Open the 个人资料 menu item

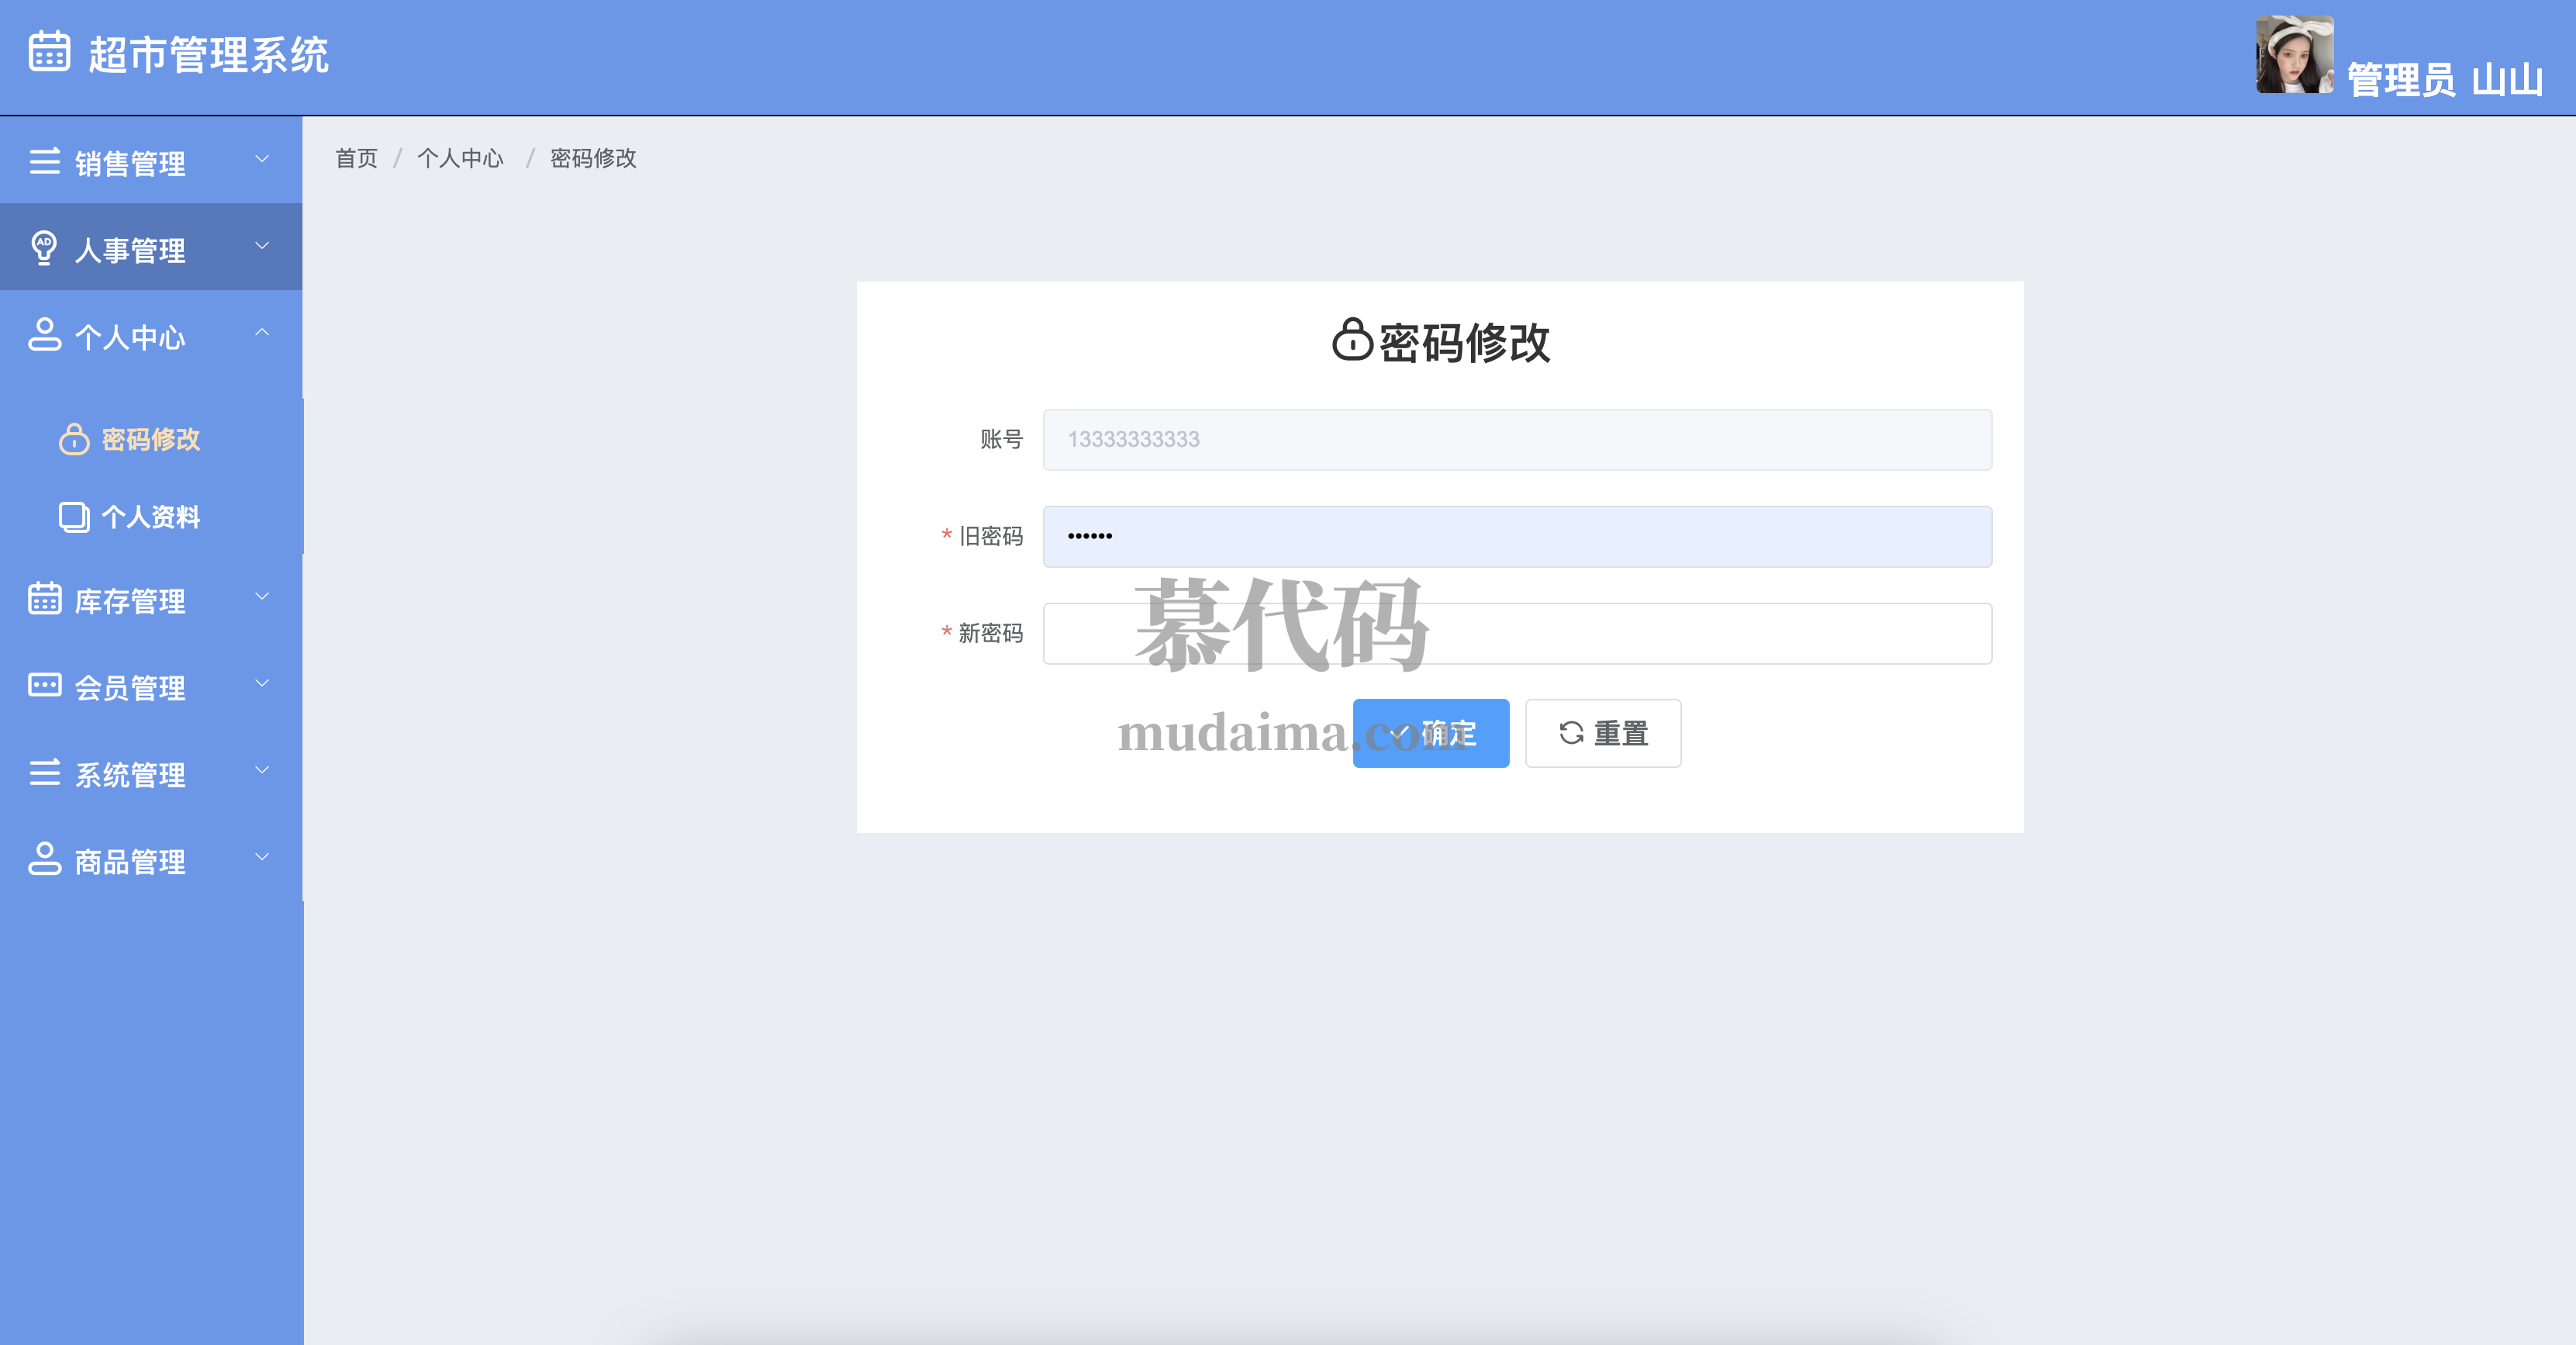pyautogui.click(x=151, y=517)
